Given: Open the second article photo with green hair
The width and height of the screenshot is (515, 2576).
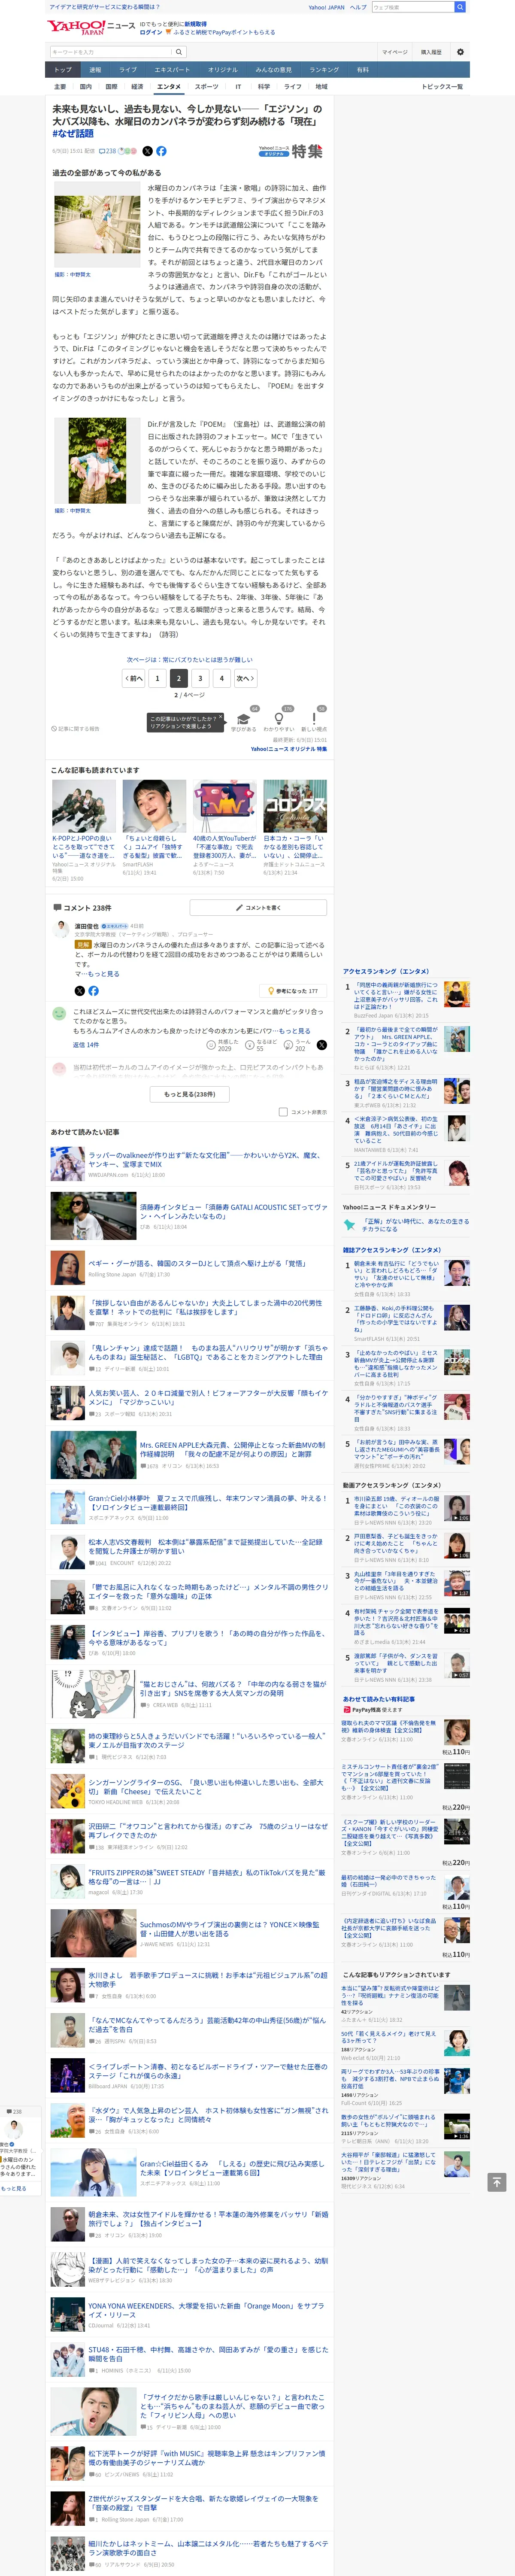Looking at the screenshot, I should point(96,461).
